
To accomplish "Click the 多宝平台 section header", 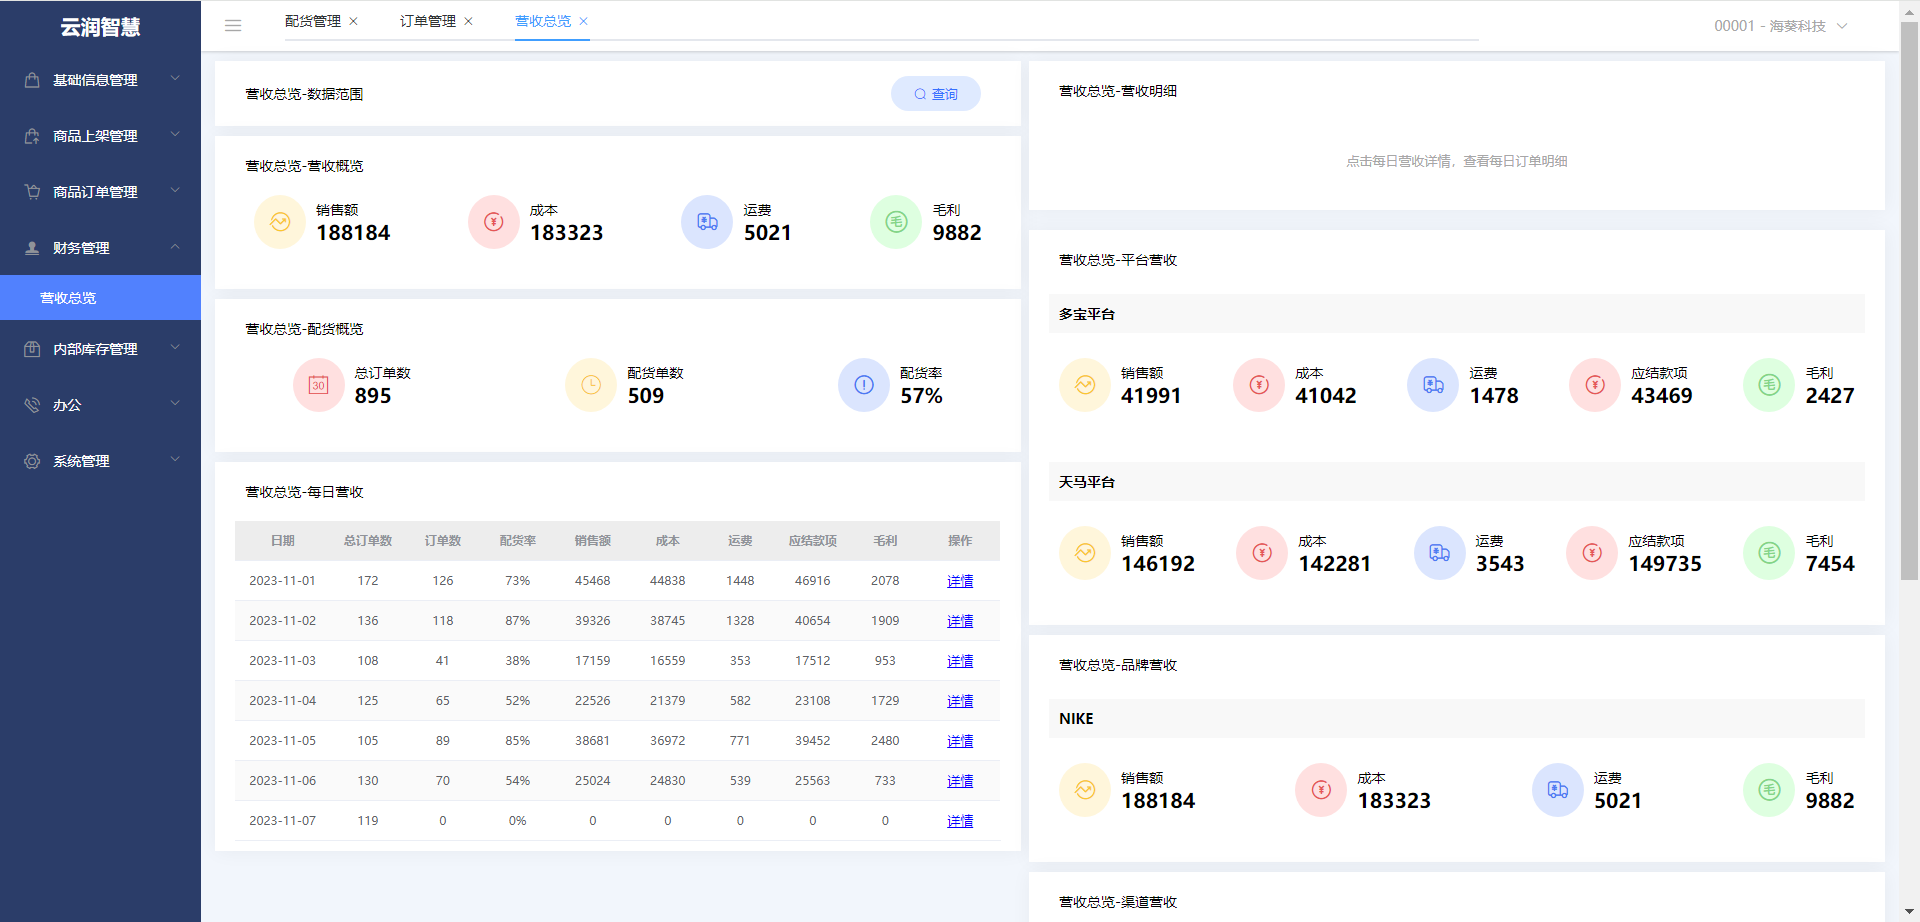I will tap(1457, 314).
